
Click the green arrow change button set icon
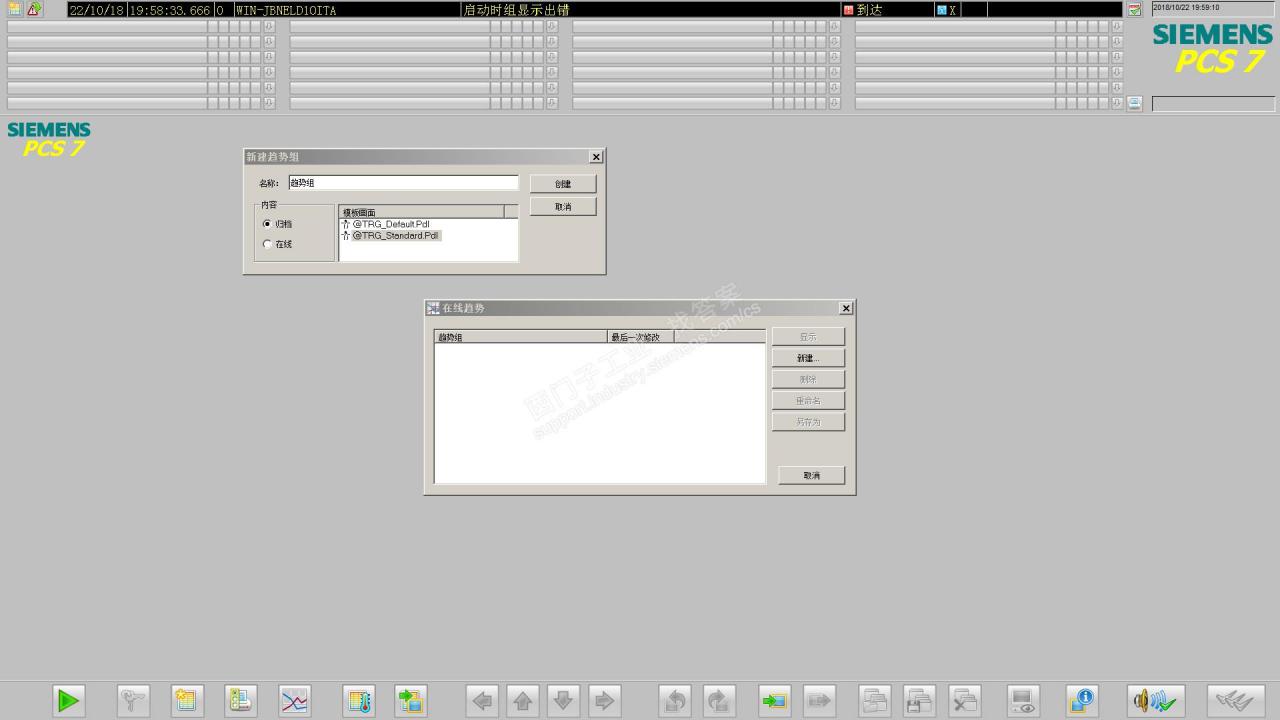(x=68, y=700)
